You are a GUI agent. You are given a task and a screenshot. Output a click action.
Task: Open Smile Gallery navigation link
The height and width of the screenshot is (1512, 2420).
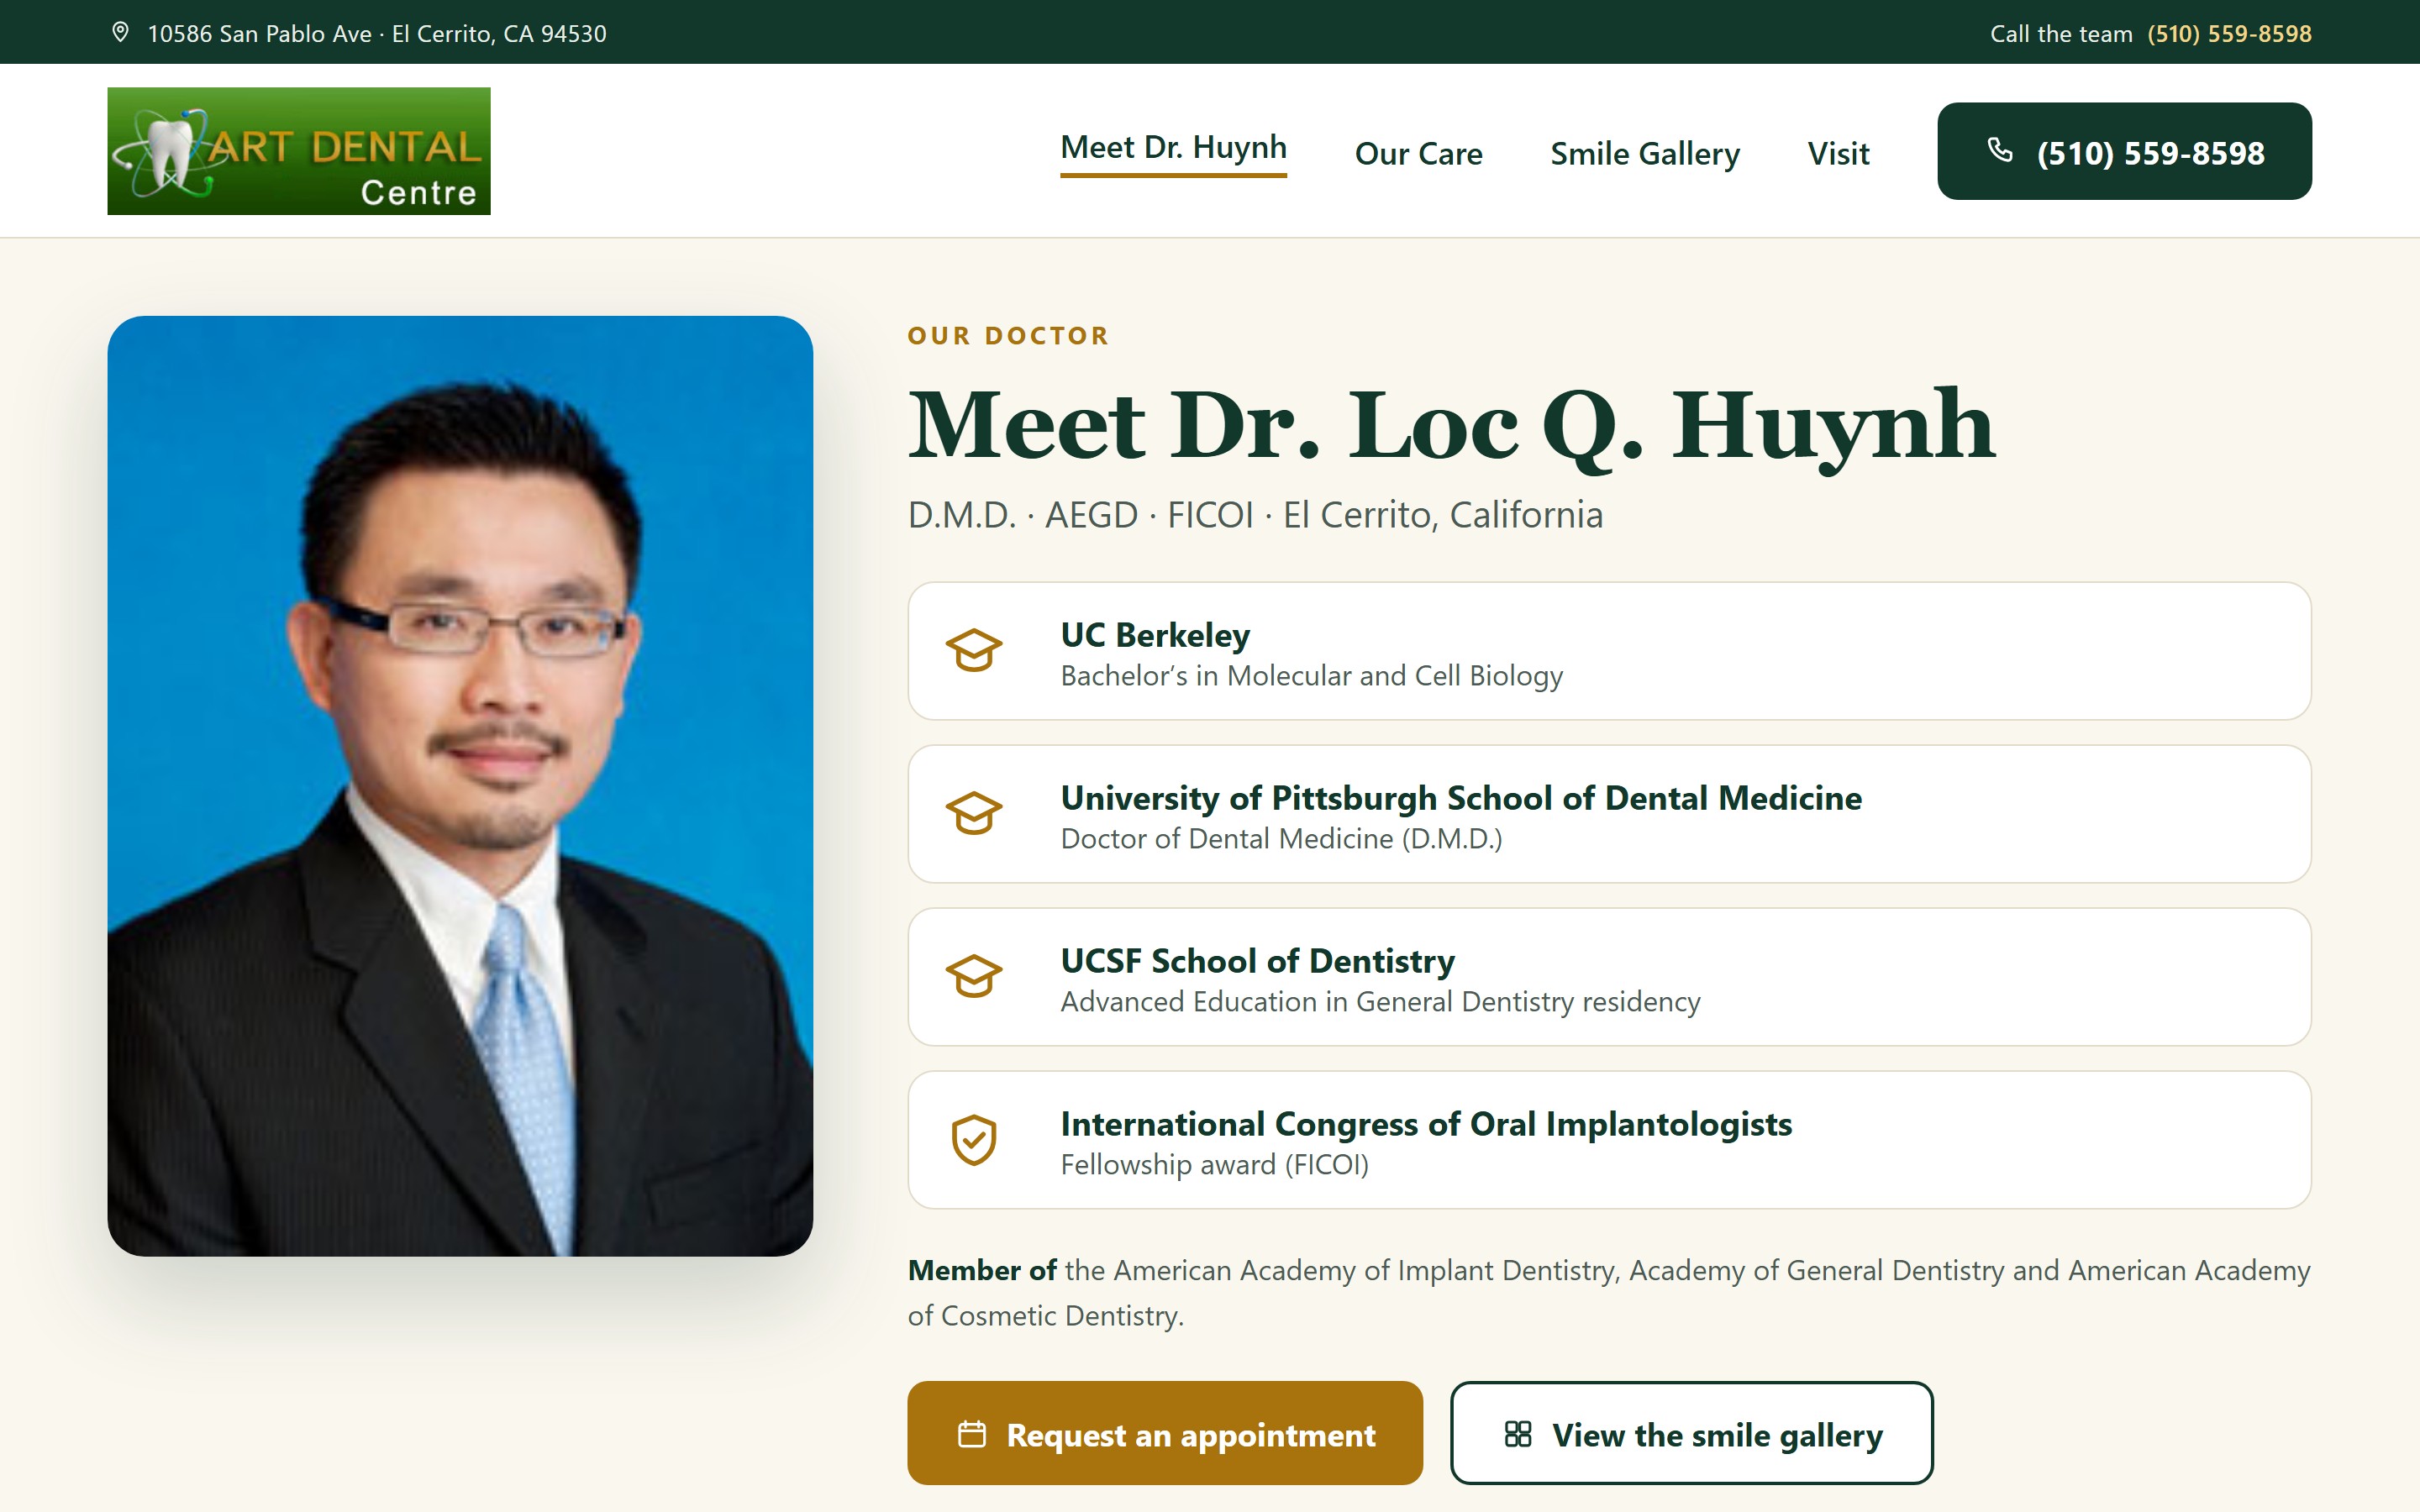point(1644,154)
